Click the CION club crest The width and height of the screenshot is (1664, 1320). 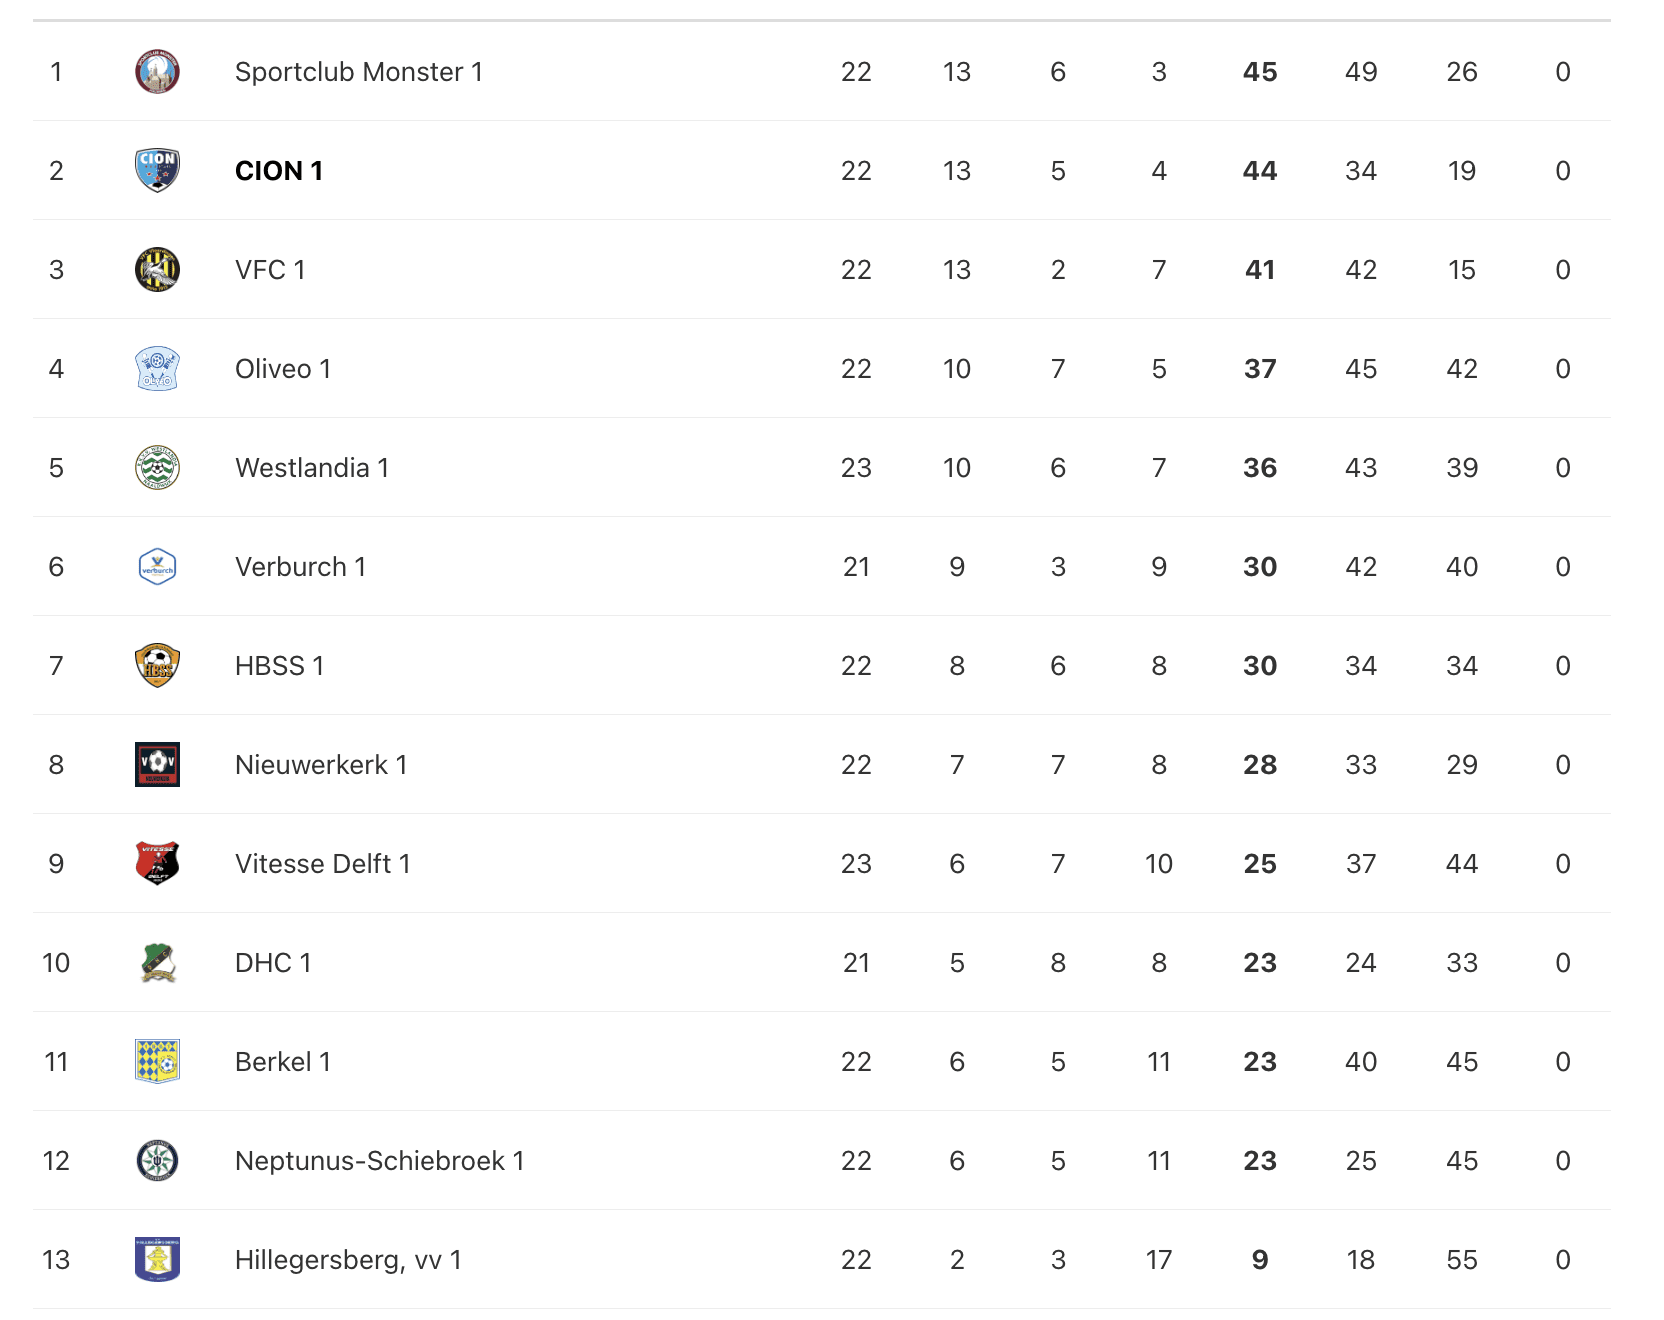click(x=157, y=171)
